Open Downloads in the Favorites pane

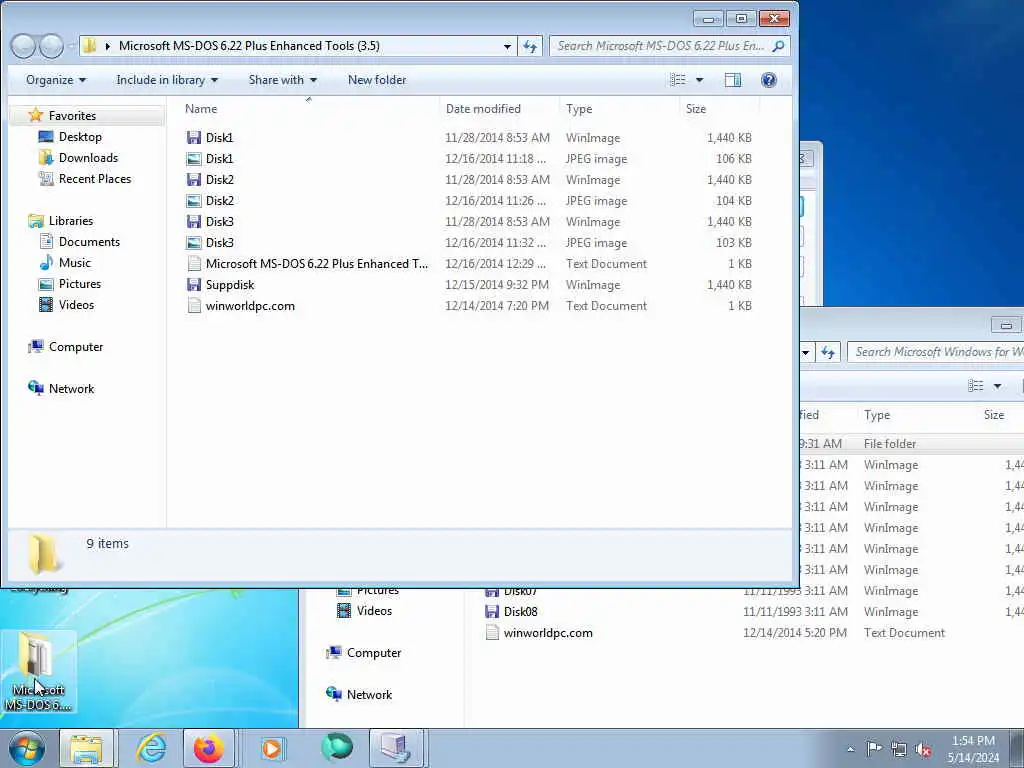tap(88, 157)
